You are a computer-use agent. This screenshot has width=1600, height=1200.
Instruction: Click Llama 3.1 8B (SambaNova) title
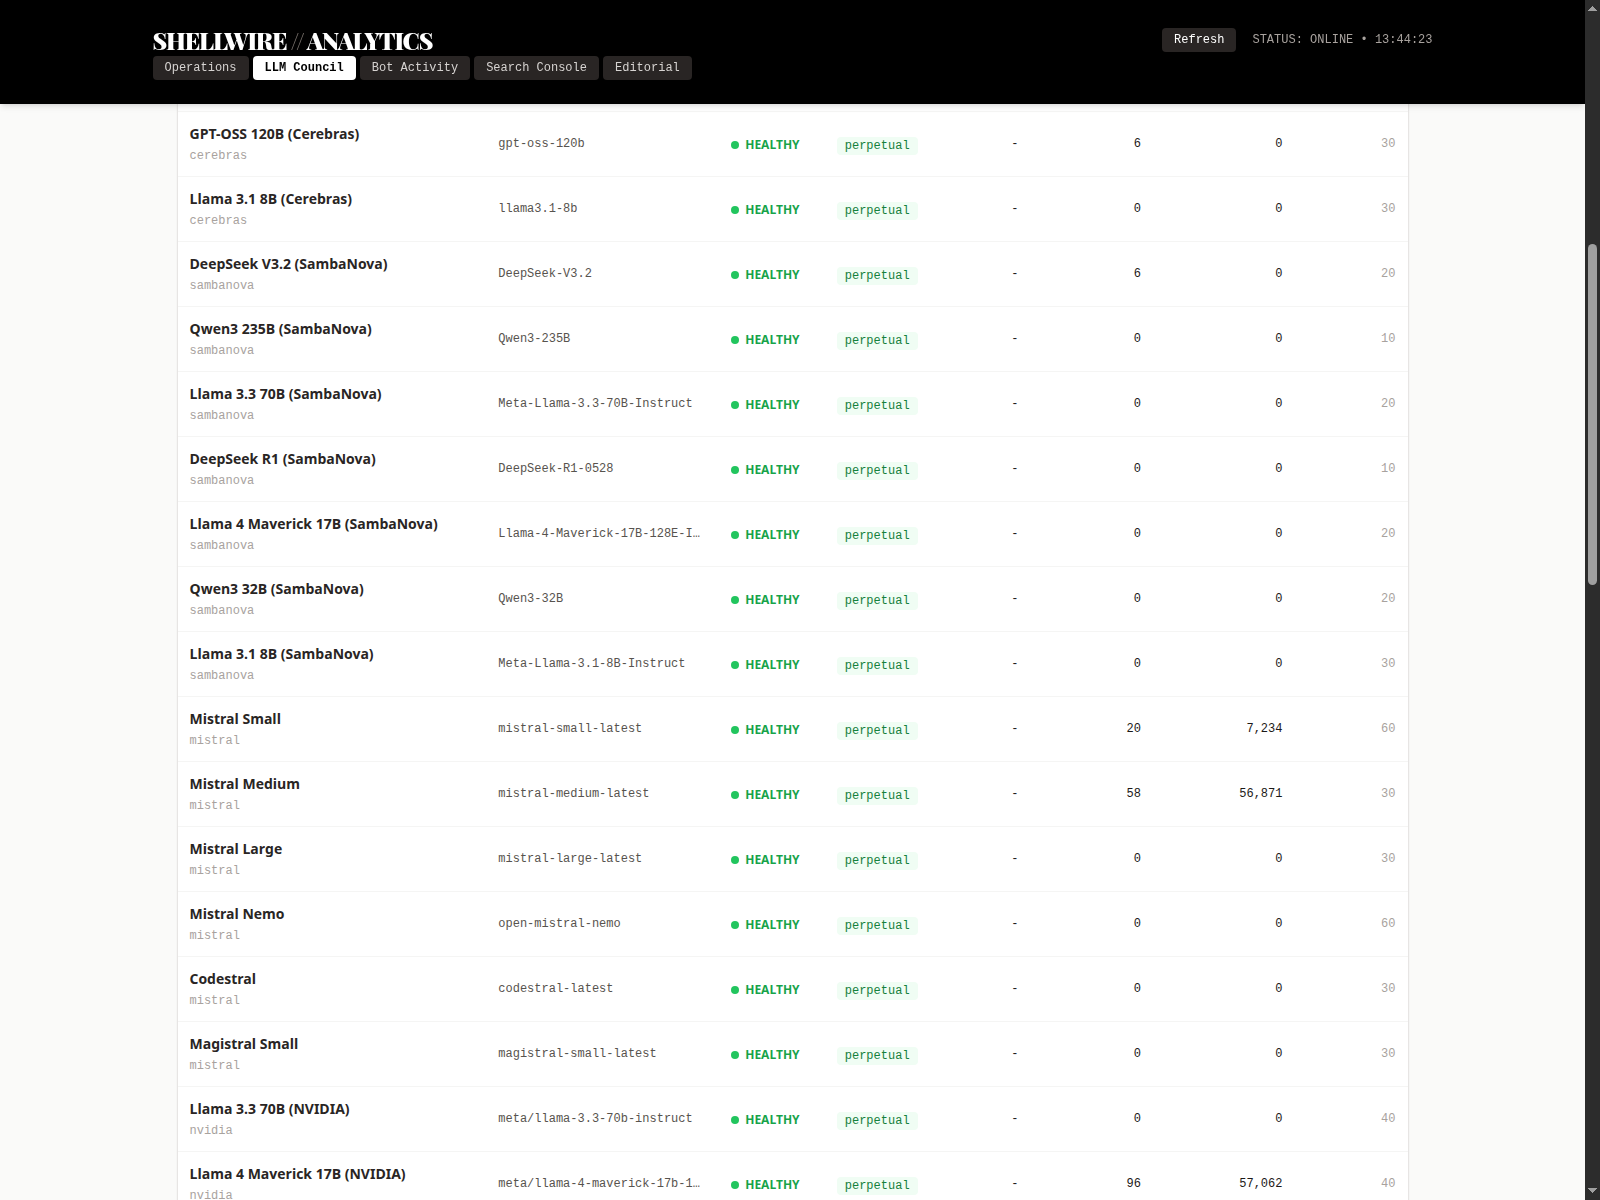pos(281,654)
